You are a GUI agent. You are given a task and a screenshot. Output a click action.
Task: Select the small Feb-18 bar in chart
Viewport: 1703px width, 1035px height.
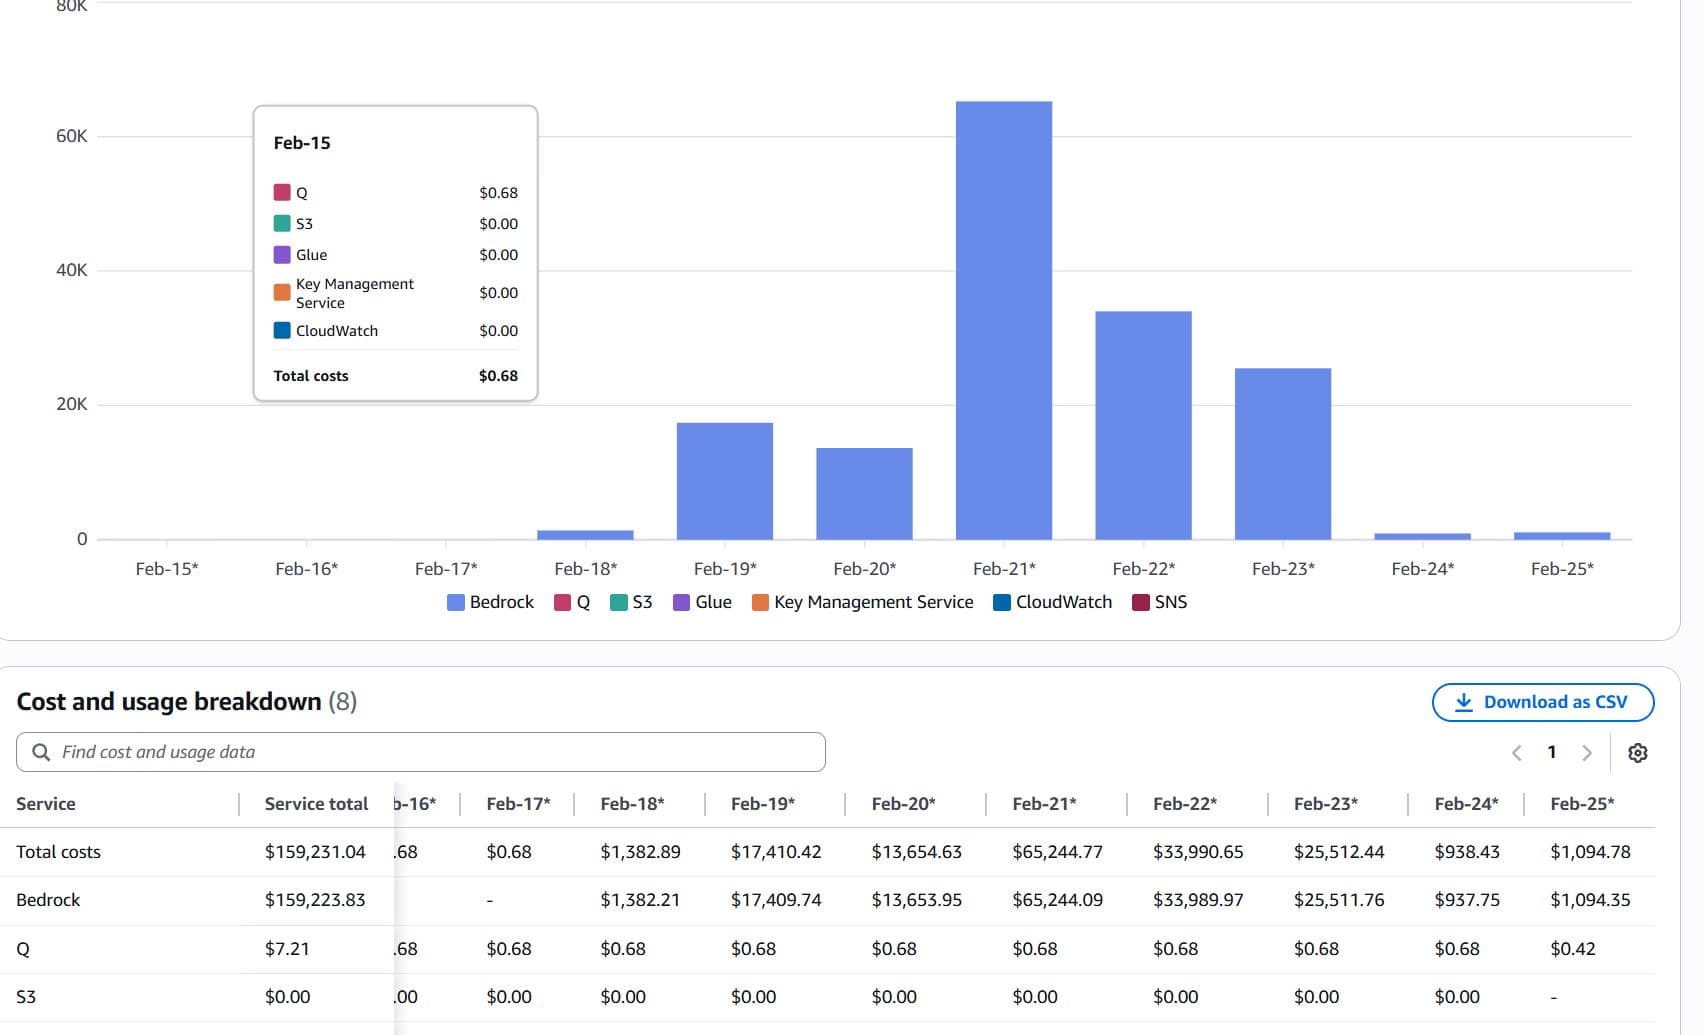click(585, 535)
